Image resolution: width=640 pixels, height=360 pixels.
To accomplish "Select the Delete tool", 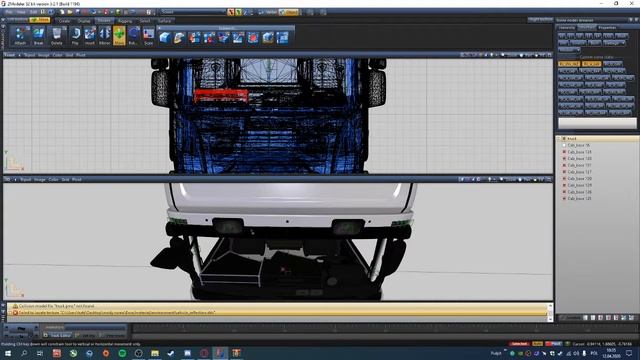I will (57, 36).
